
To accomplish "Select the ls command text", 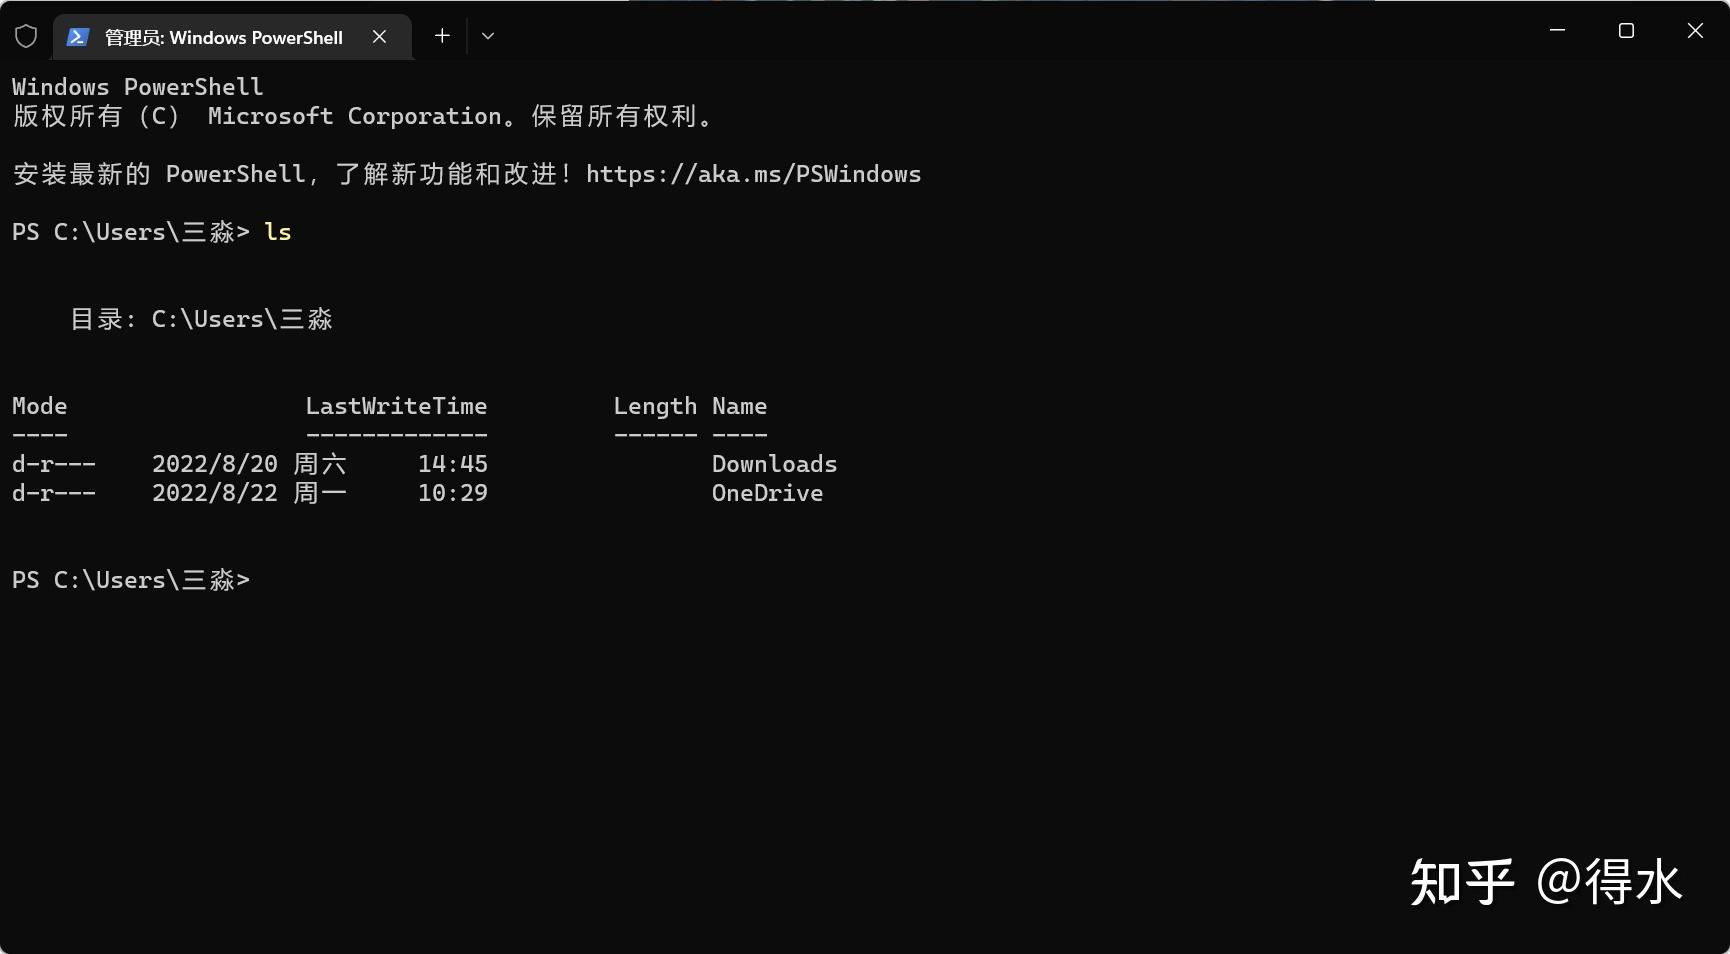I will tap(278, 232).
